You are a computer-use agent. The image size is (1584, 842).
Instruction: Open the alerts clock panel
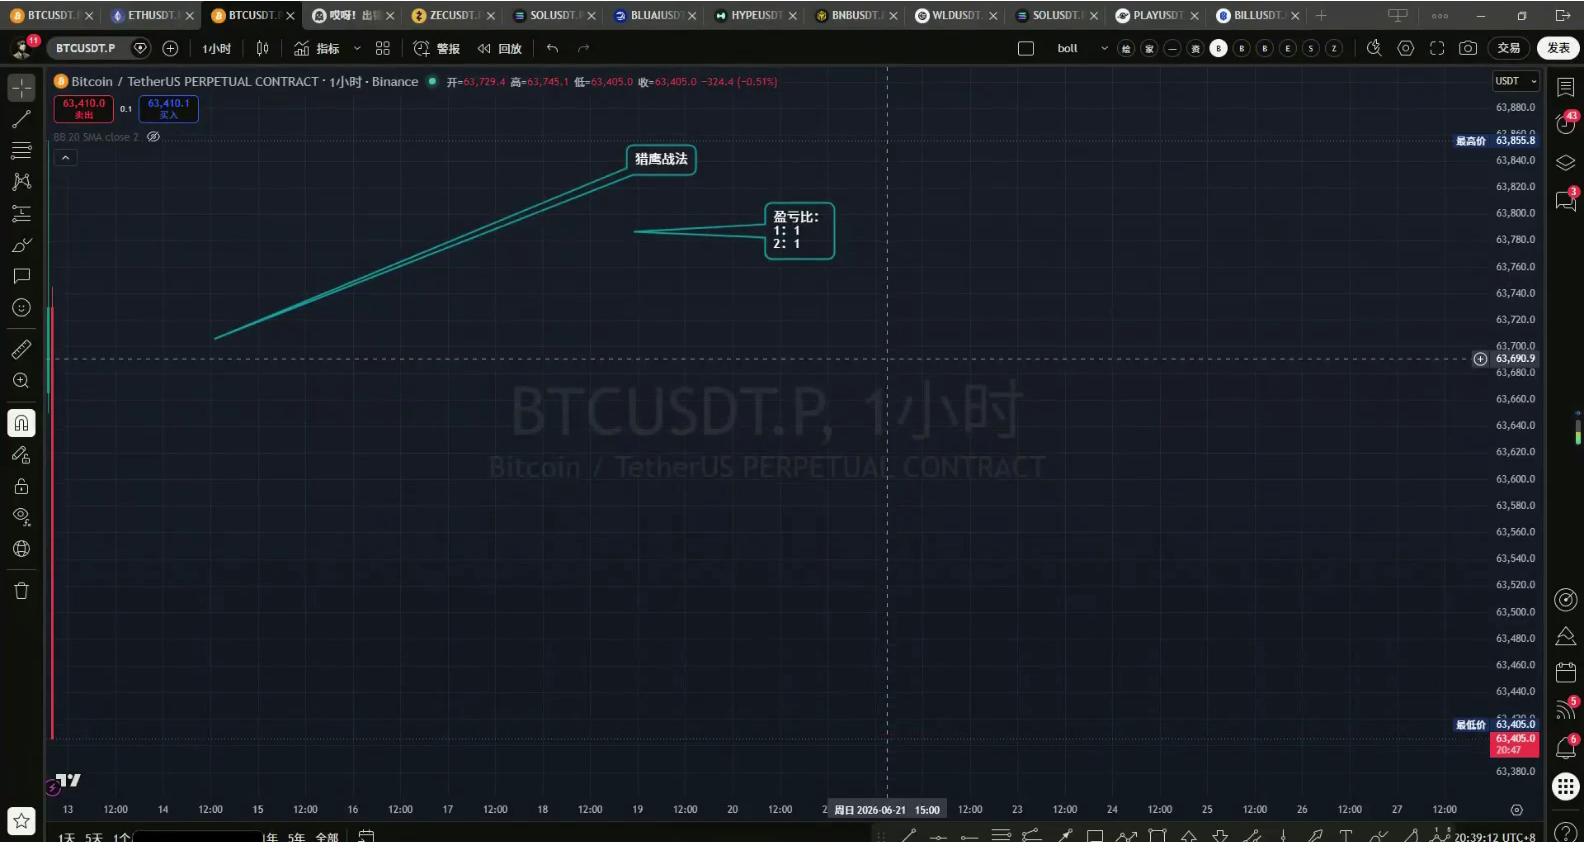click(x=1565, y=124)
